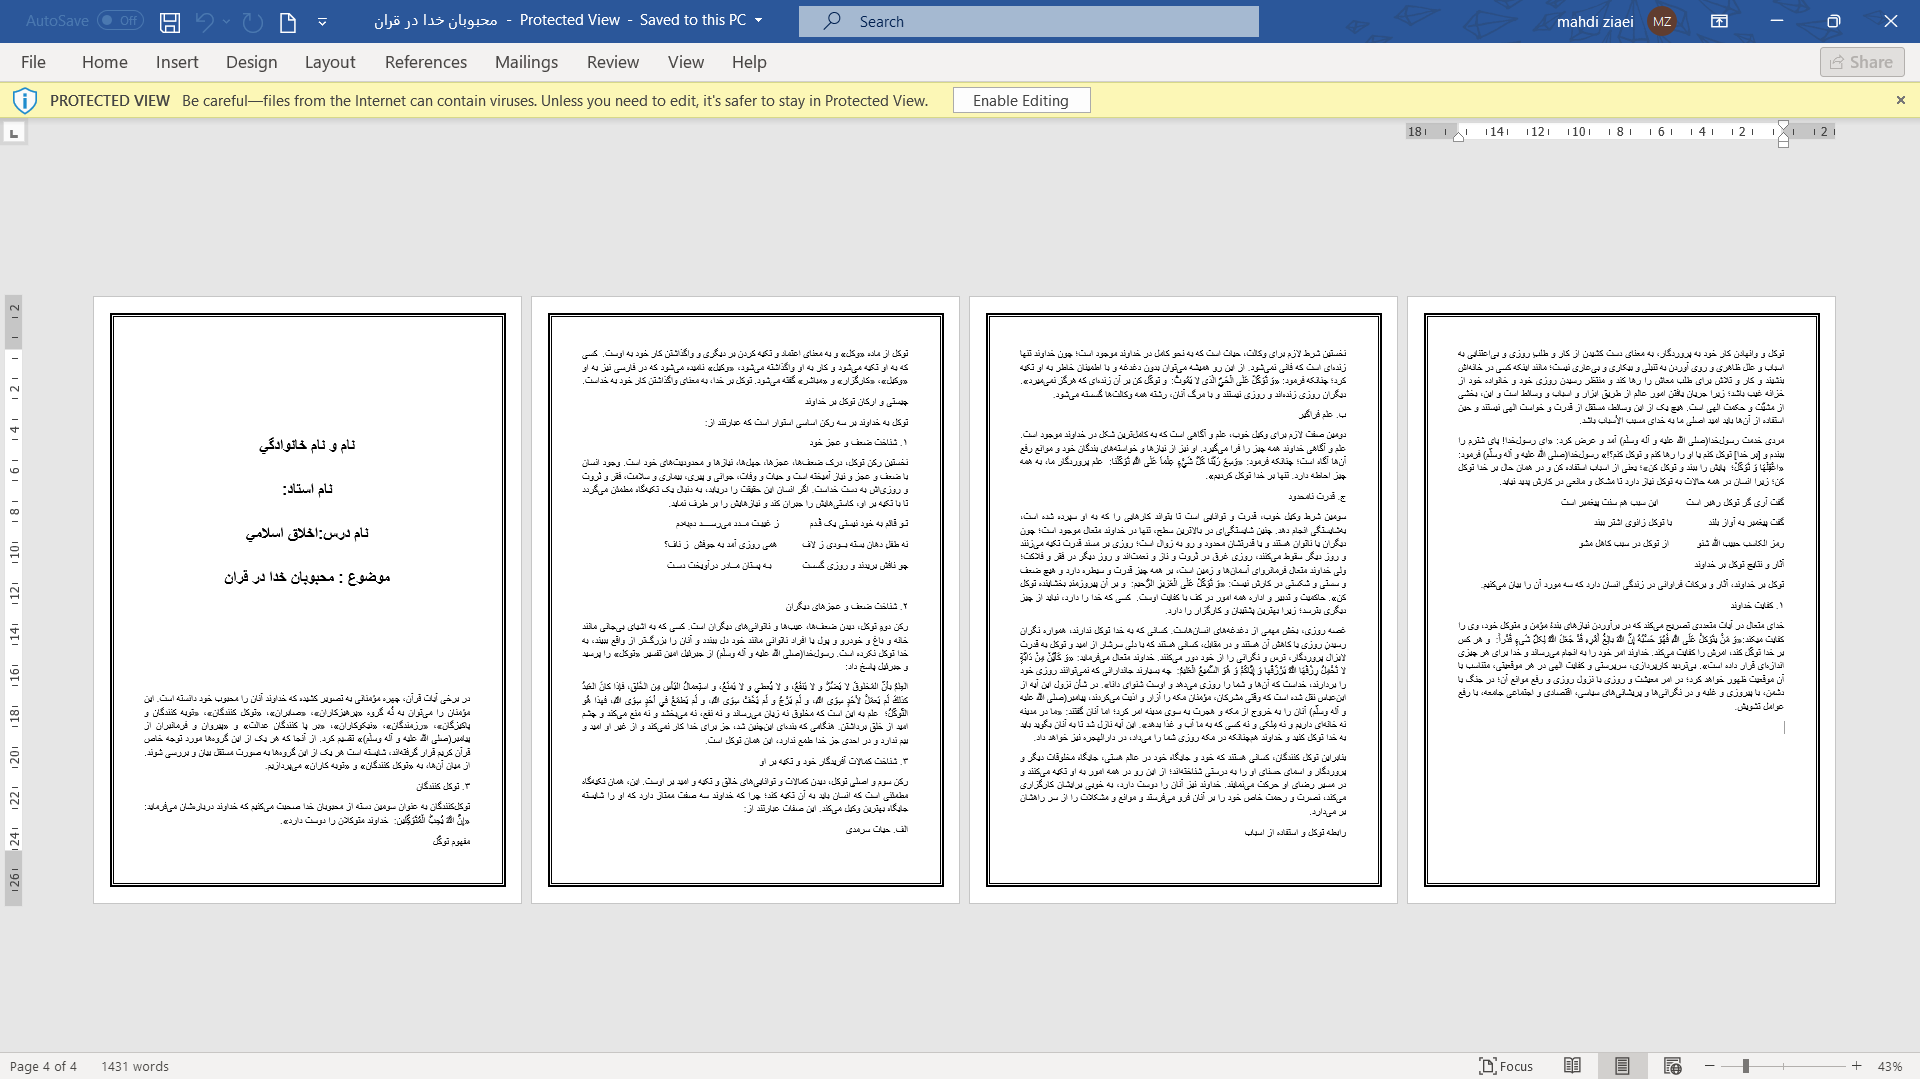Viewport: 1920px width, 1080px height.
Task: Click the third page of the document
Action: tap(1183, 600)
